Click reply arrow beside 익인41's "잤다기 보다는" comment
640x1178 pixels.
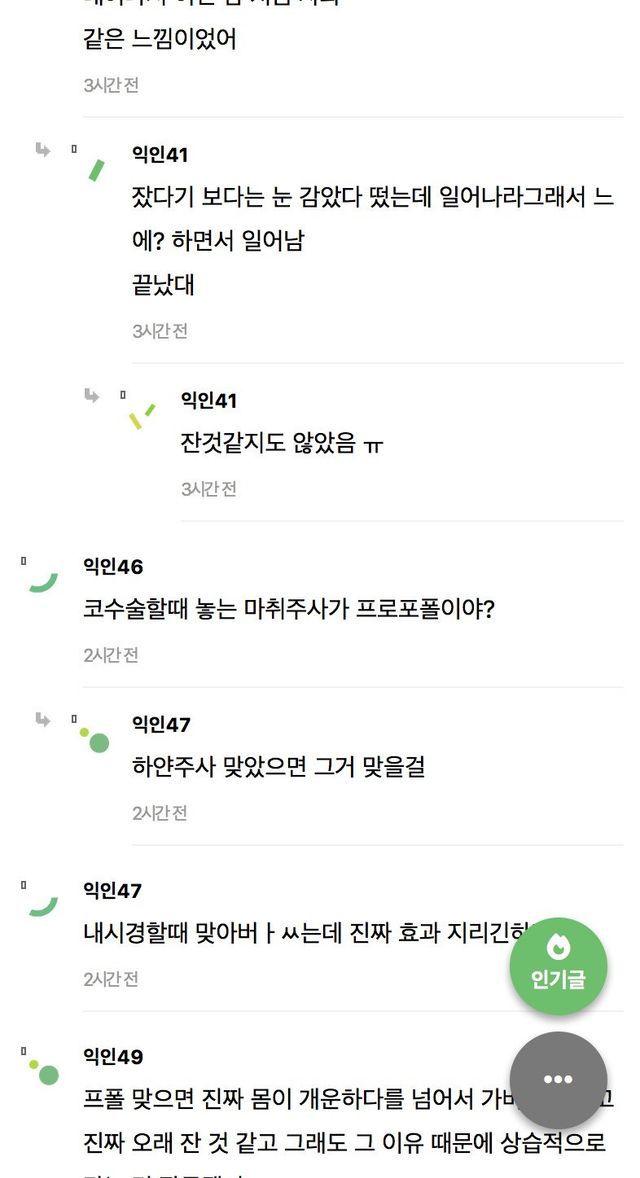pyautogui.click(x=43, y=150)
